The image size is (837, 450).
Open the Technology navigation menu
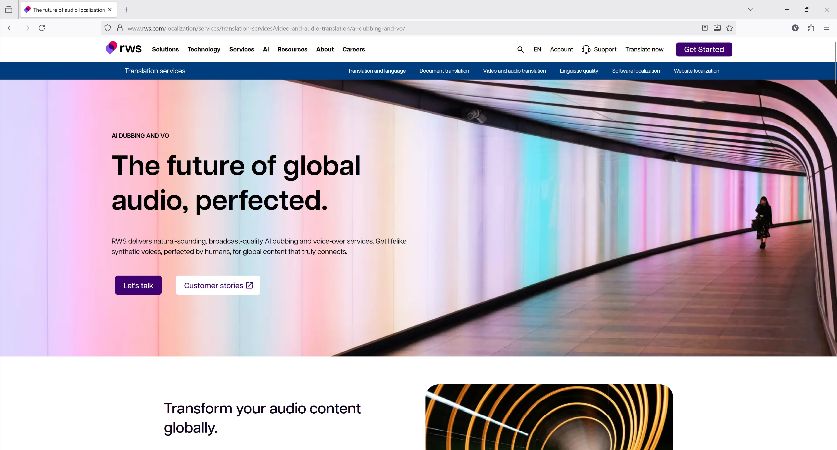click(x=203, y=49)
